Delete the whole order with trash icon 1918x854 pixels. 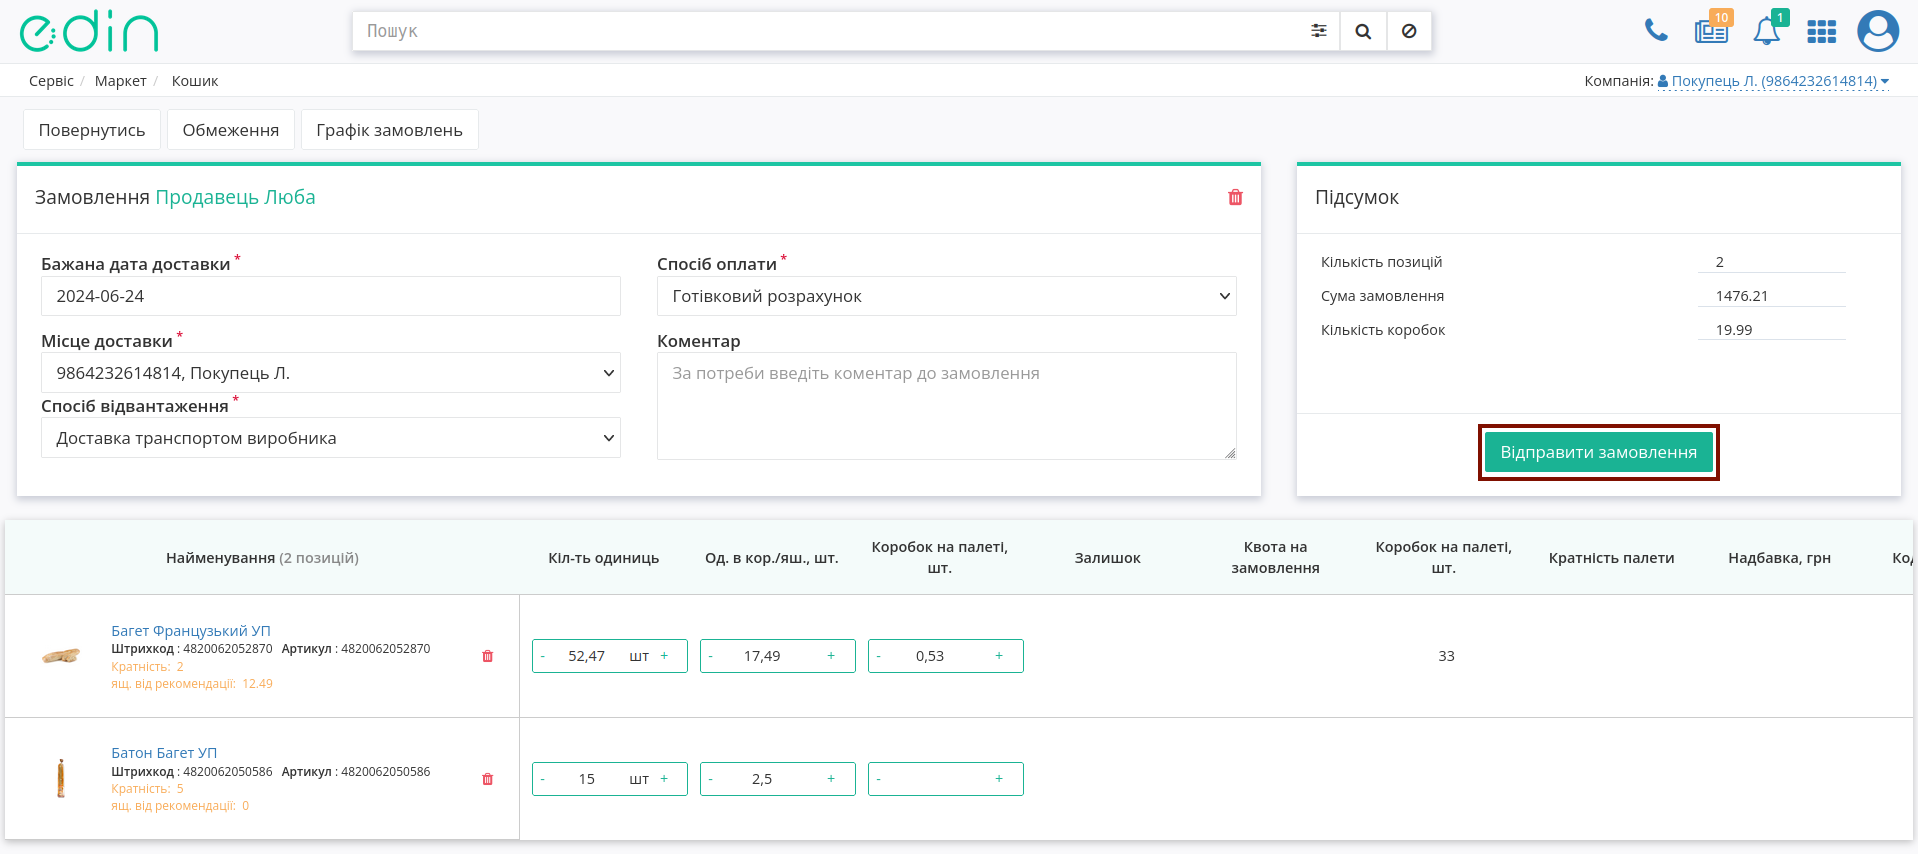1235,197
